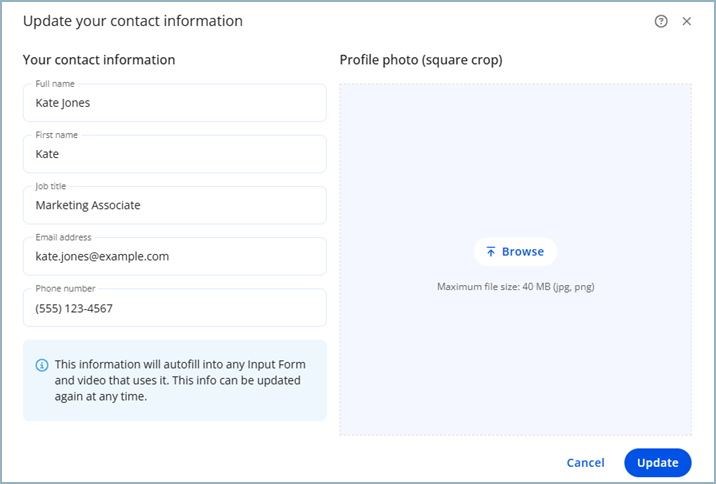The image size is (716, 484).
Task: Click the upload arrow icon beside Browse
Action: click(491, 252)
